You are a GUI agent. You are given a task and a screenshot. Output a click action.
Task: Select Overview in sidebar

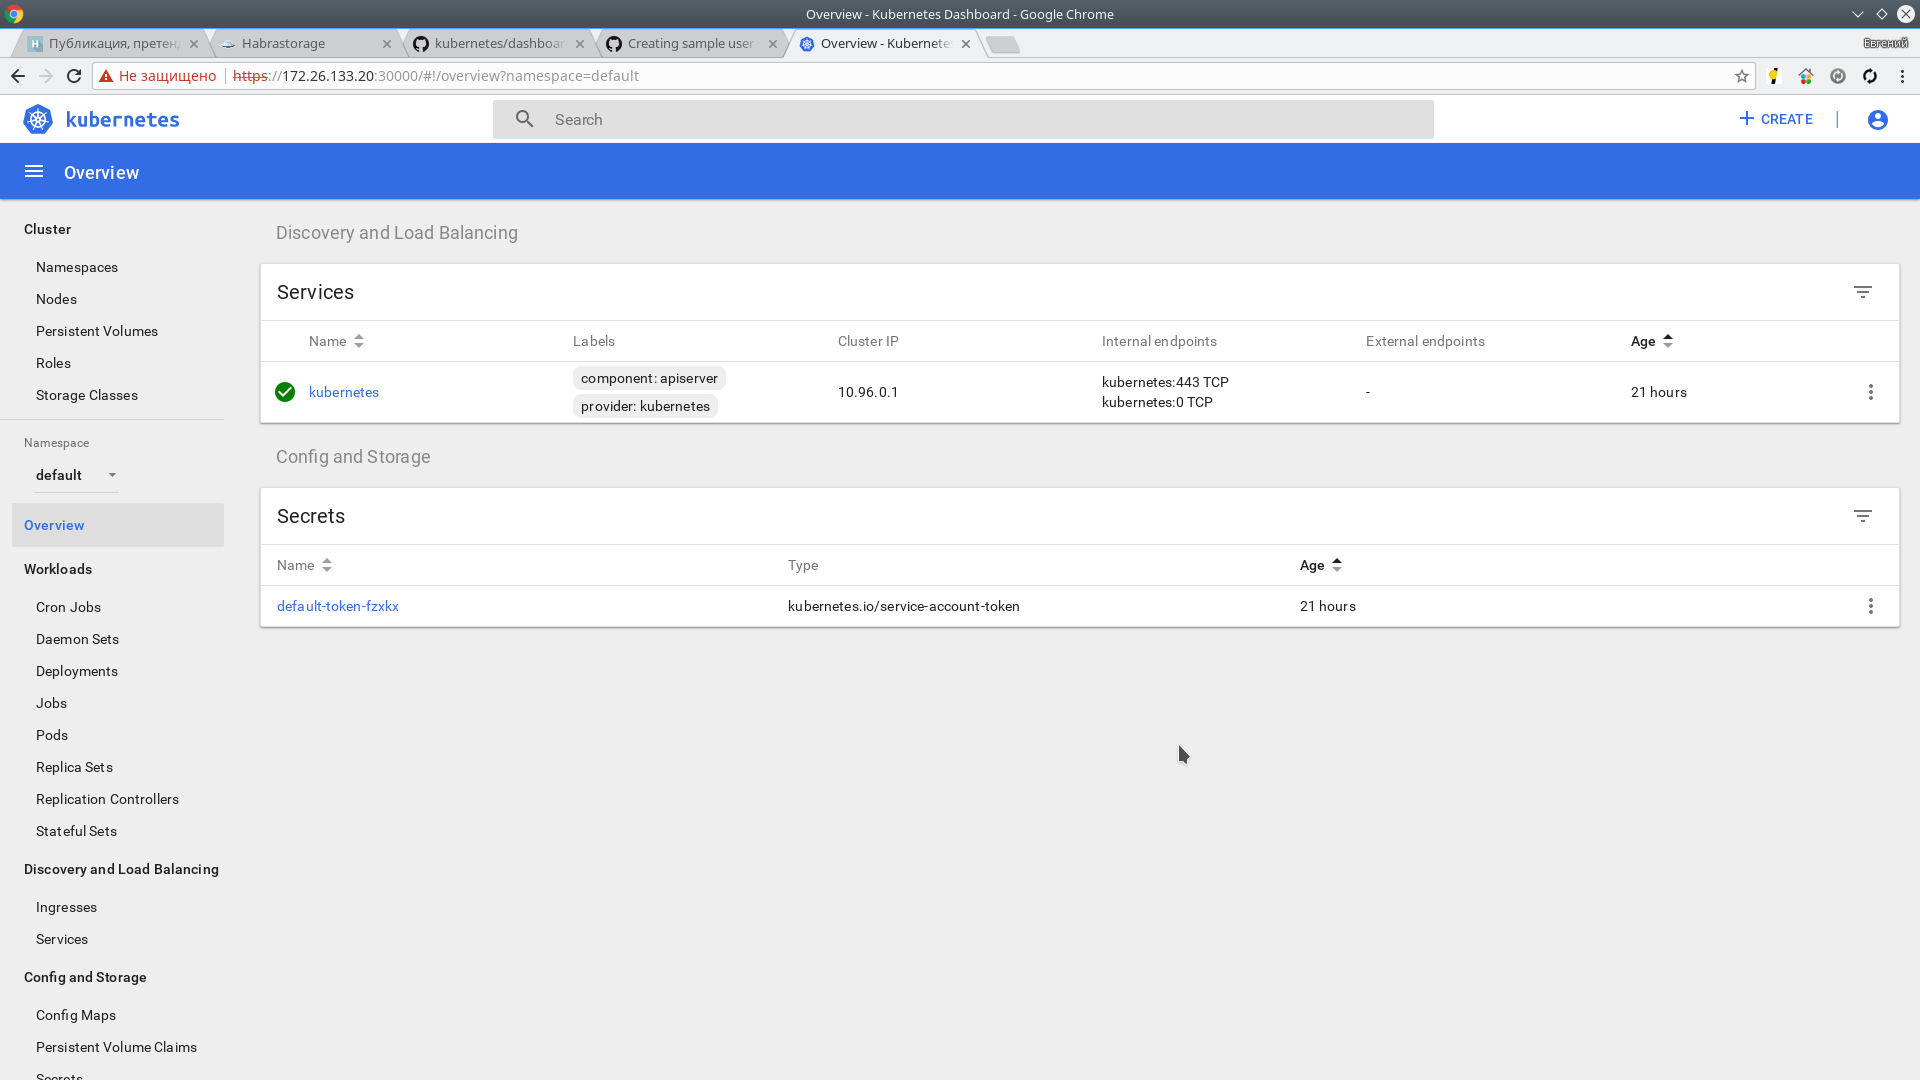pyautogui.click(x=118, y=525)
